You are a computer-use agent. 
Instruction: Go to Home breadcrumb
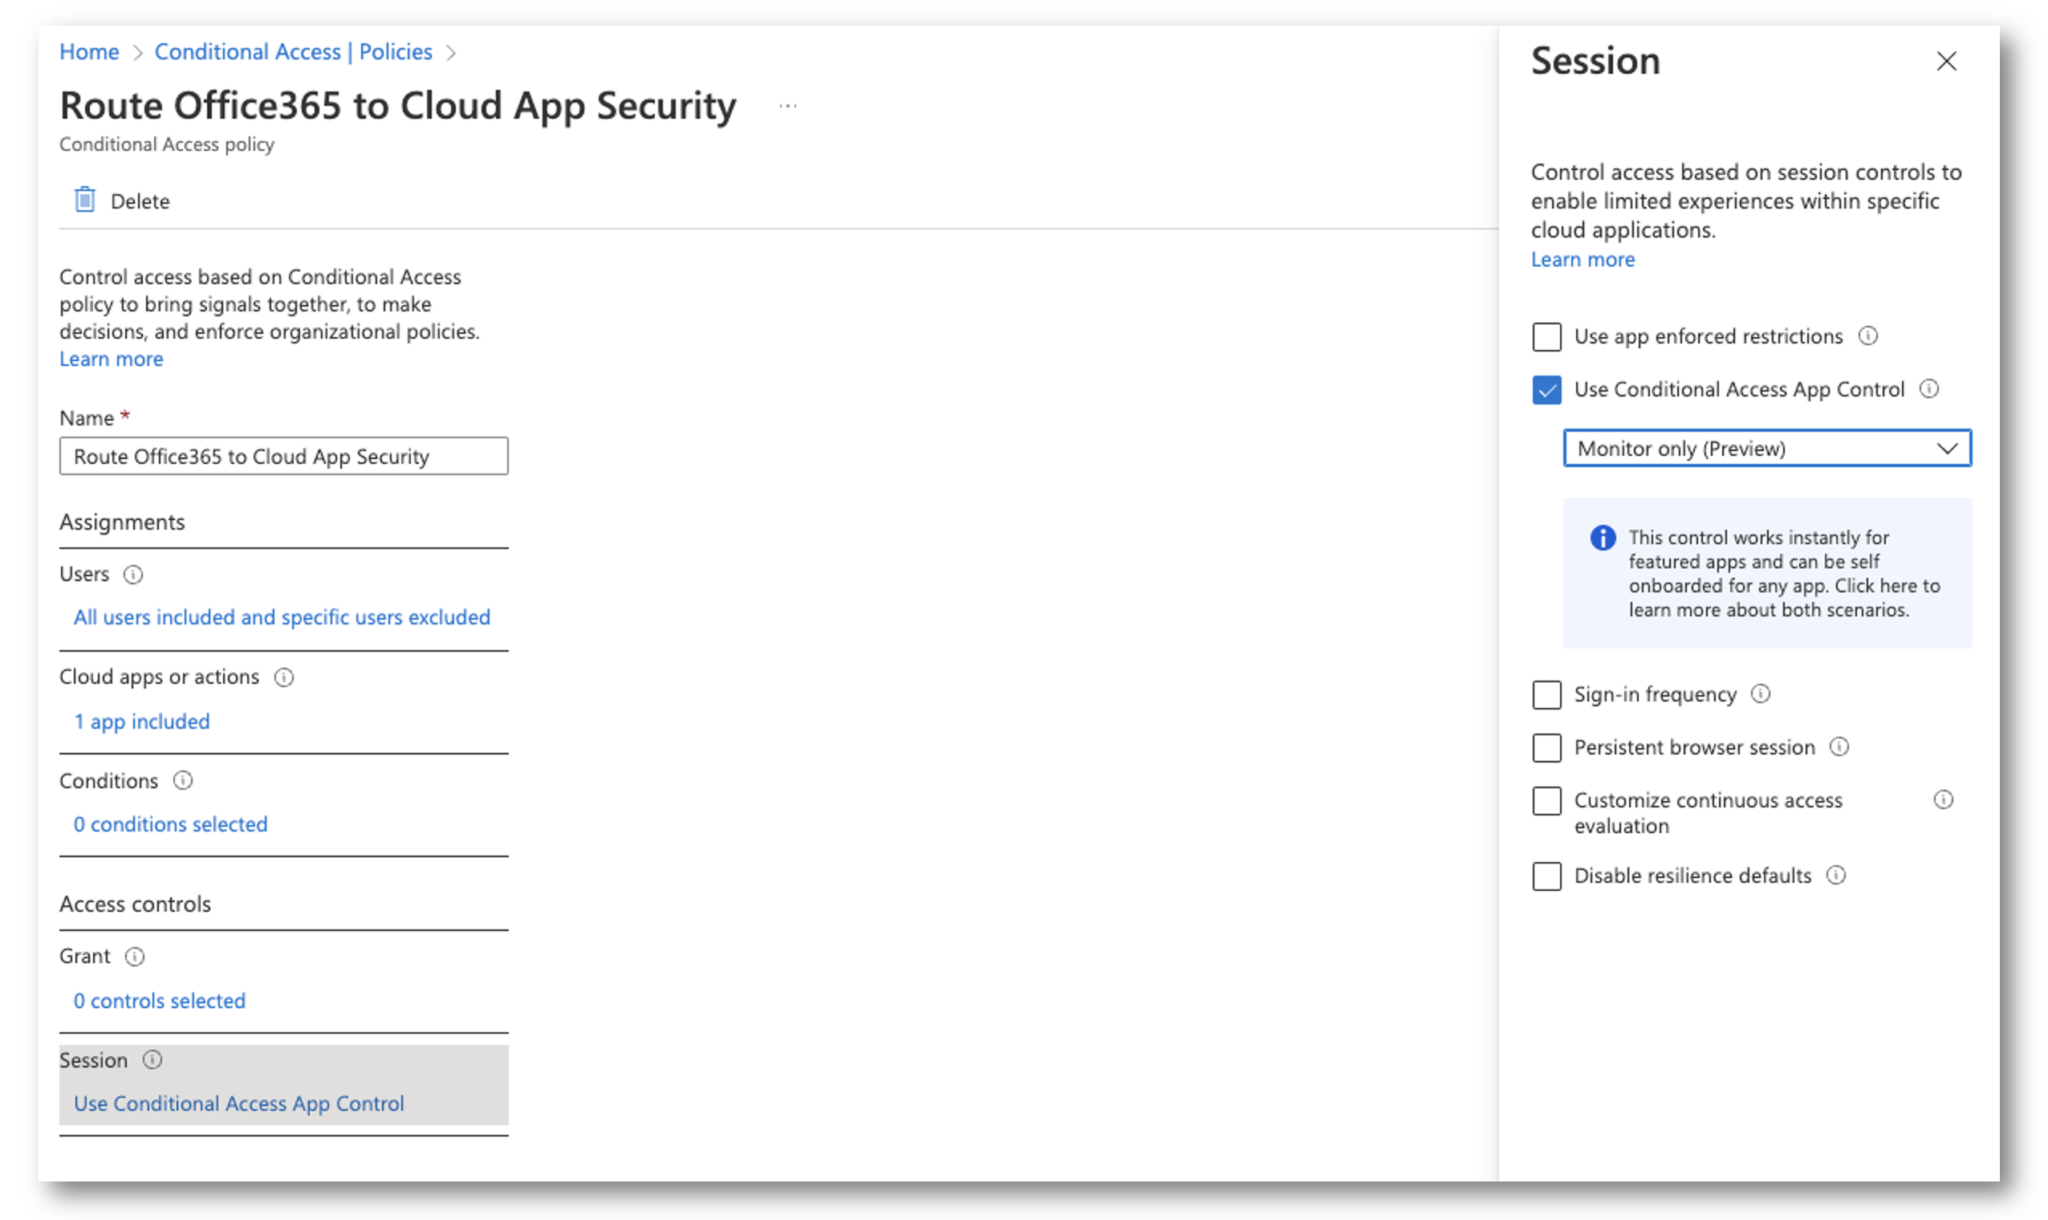tap(89, 52)
